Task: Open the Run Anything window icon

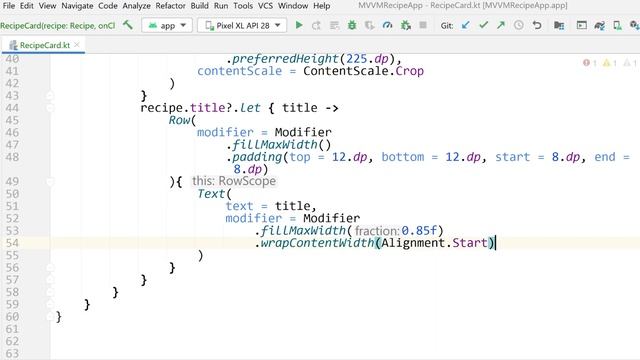Action: click(x=582, y=25)
